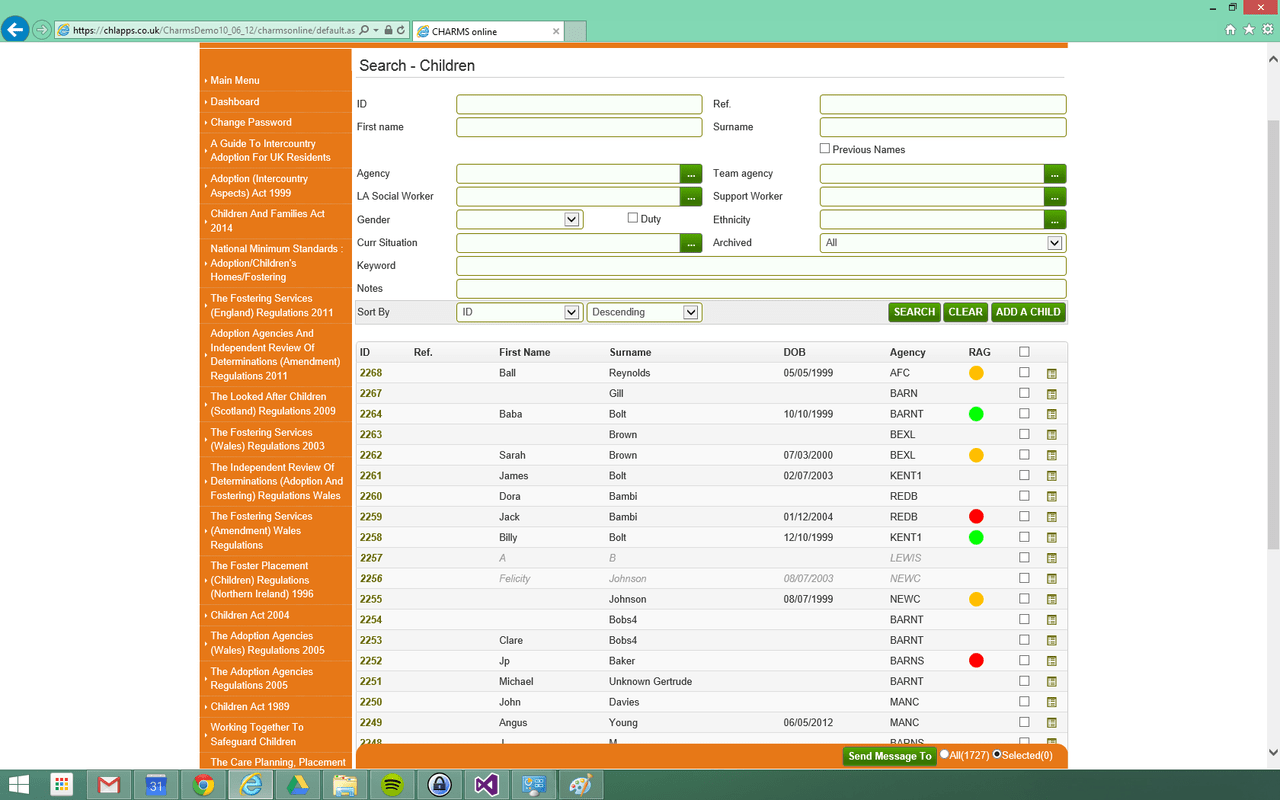Open the Archived dropdown showing All
The image size is (1280, 800).
click(943, 243)
